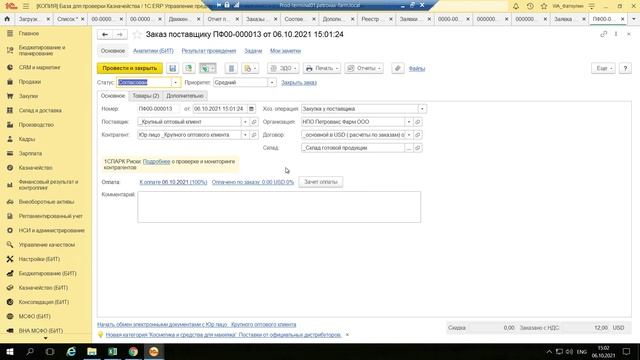Open the Договор record with its open icon
The width and height of the screenshot is (640, 360).
pos(418,135)
